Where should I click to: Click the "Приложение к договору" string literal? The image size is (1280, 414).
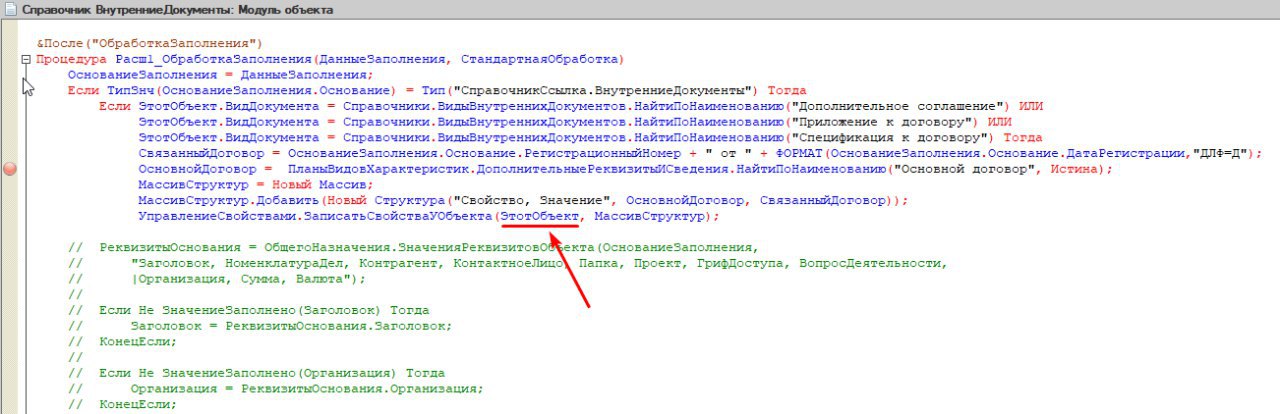(880, 122)
